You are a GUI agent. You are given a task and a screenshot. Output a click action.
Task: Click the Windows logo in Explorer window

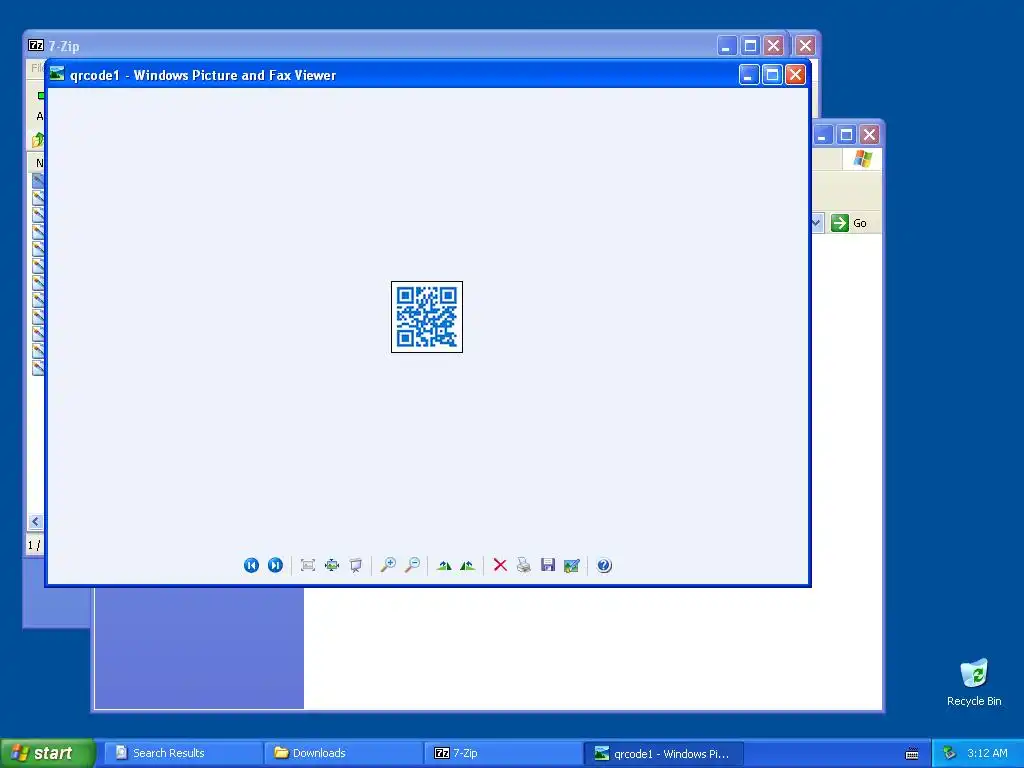[x=862, y=159]
